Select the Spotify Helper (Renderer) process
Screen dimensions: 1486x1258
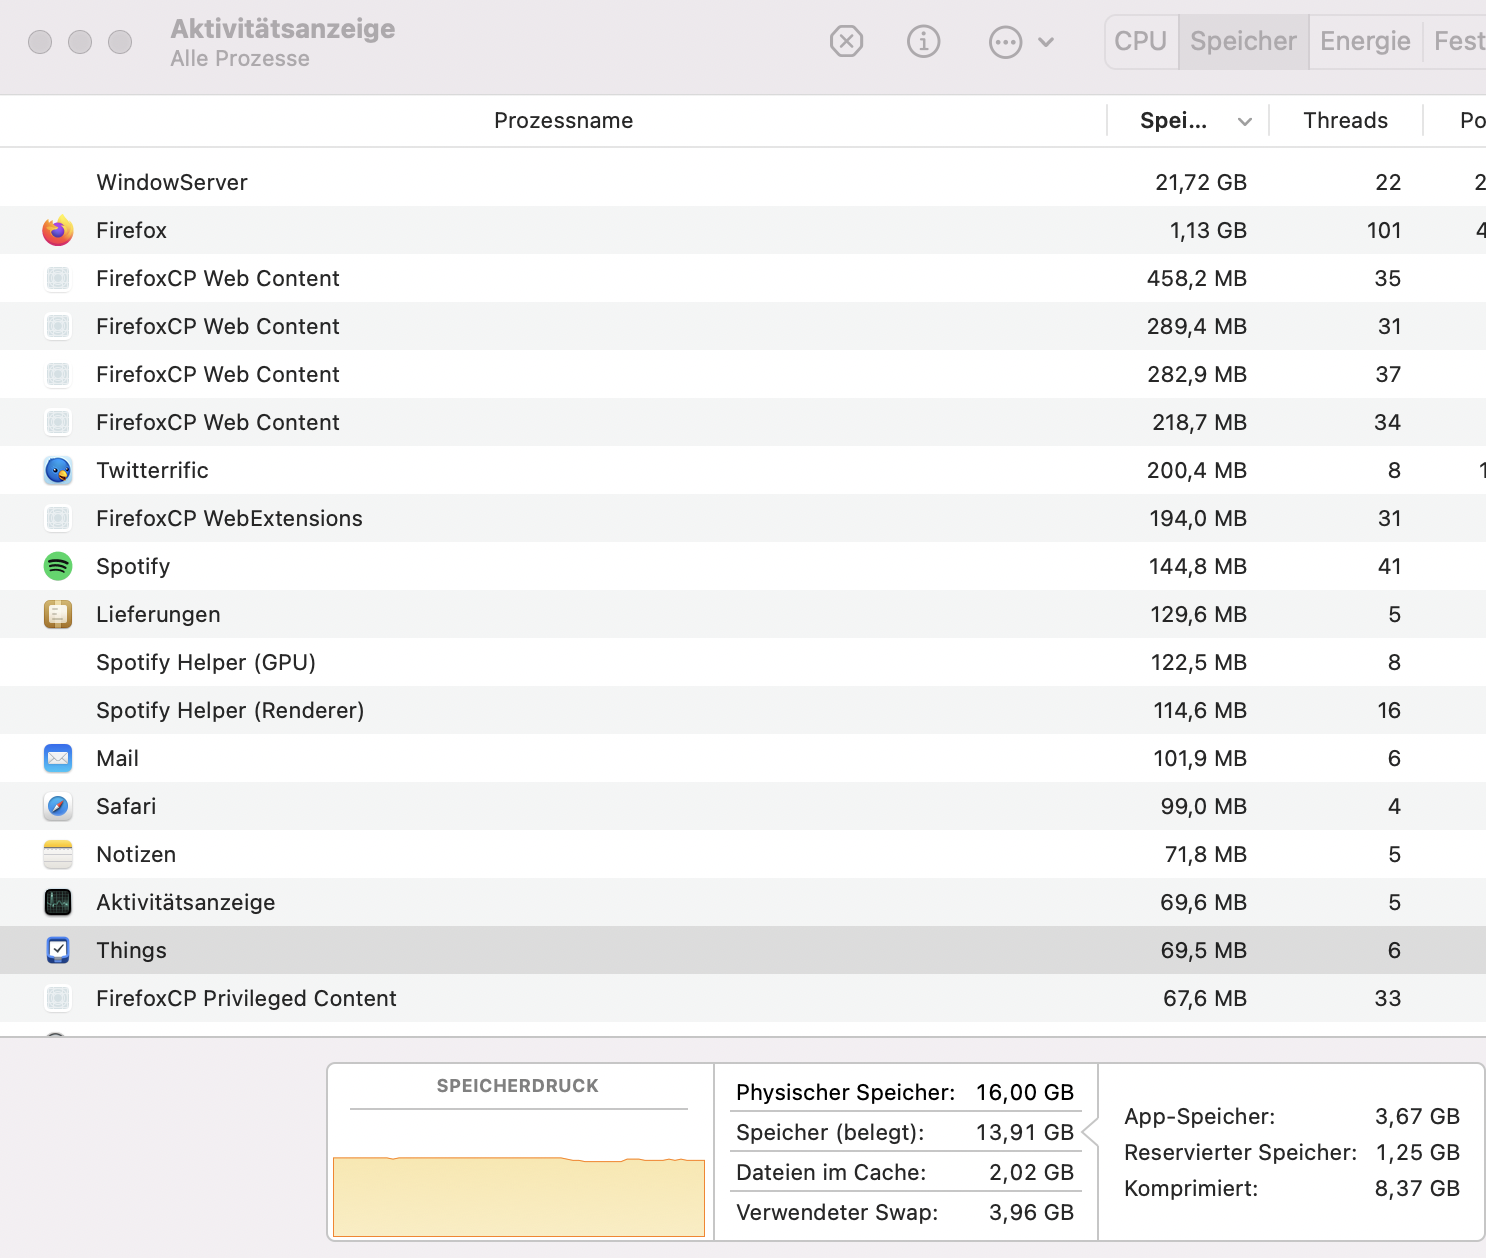230,710
